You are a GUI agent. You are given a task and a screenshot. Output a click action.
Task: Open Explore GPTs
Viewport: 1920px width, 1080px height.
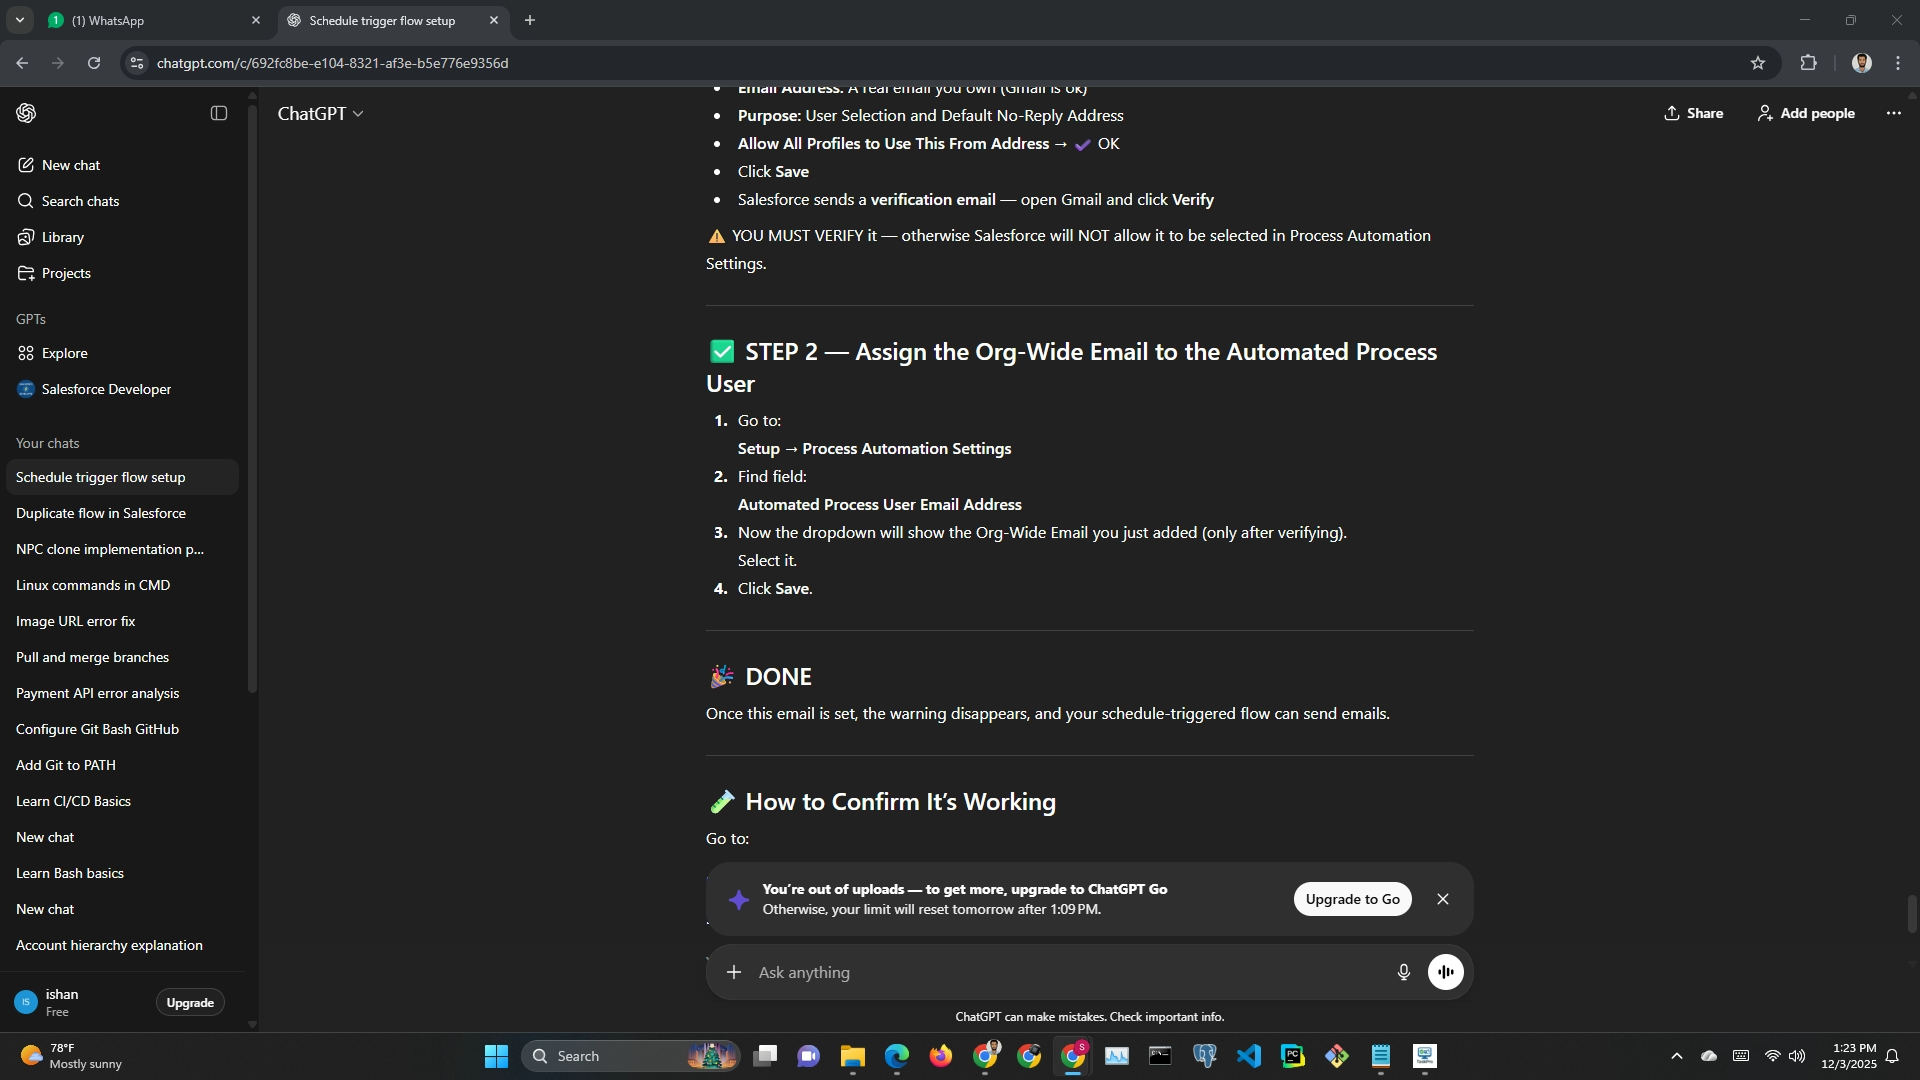64,353
